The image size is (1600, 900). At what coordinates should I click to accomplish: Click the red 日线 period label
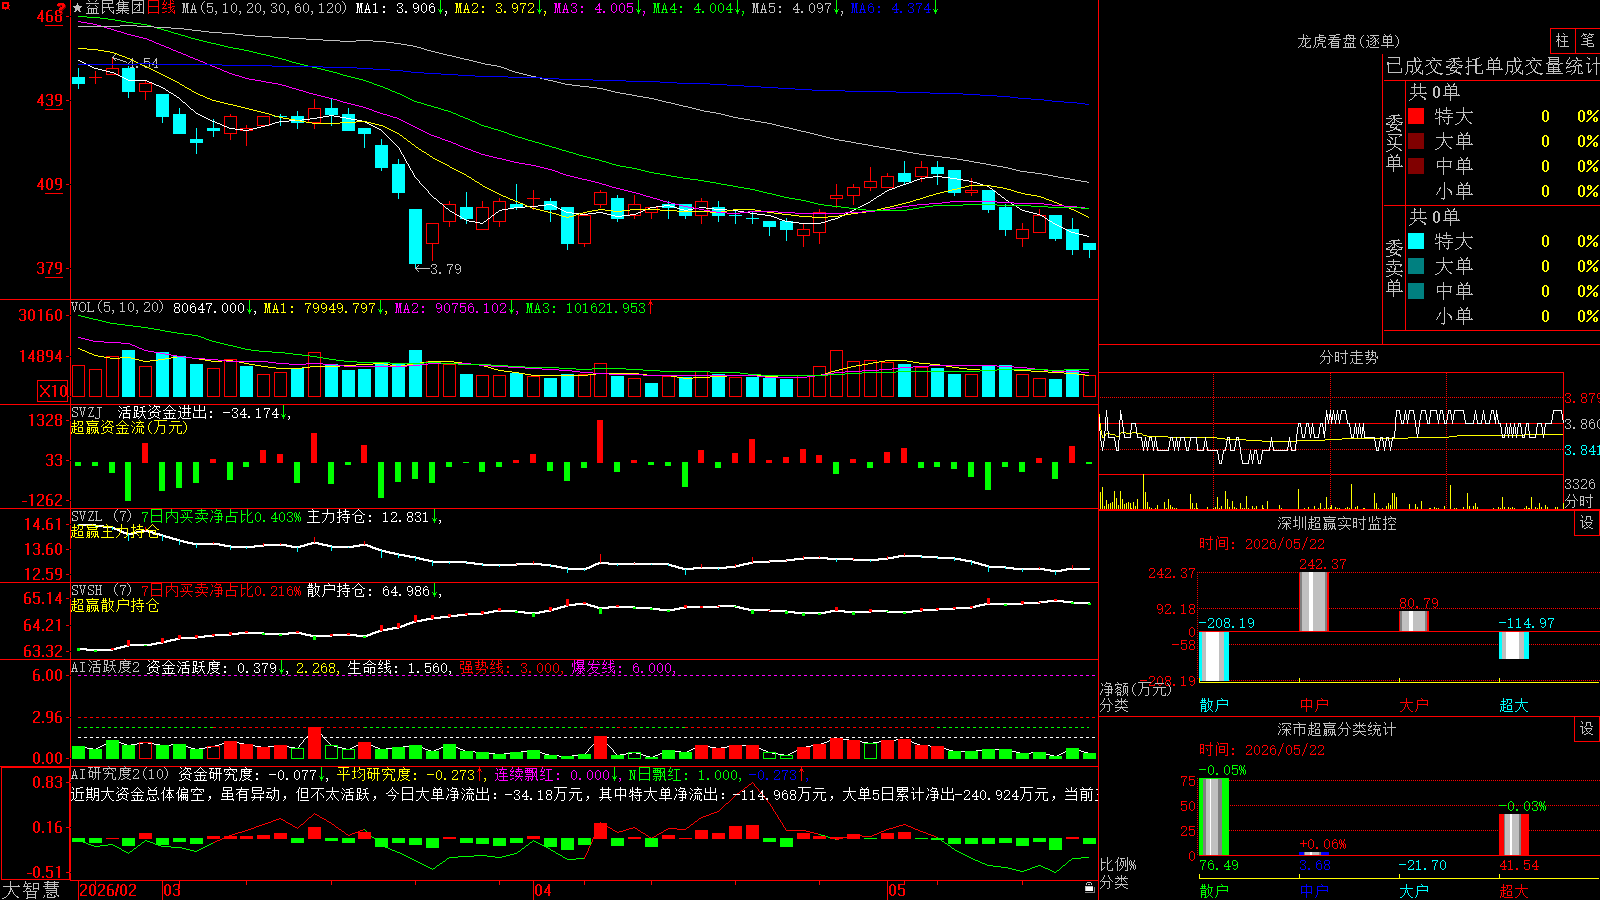coord(161,8)
